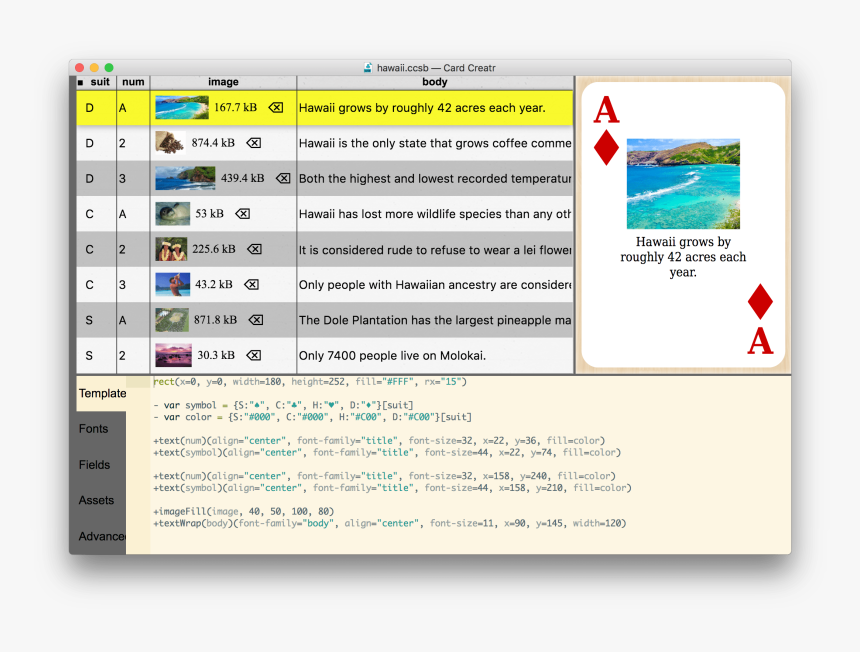Select the row about Molokai population
The height and width of the screenshot is (652, 860).
pos(434,355)
